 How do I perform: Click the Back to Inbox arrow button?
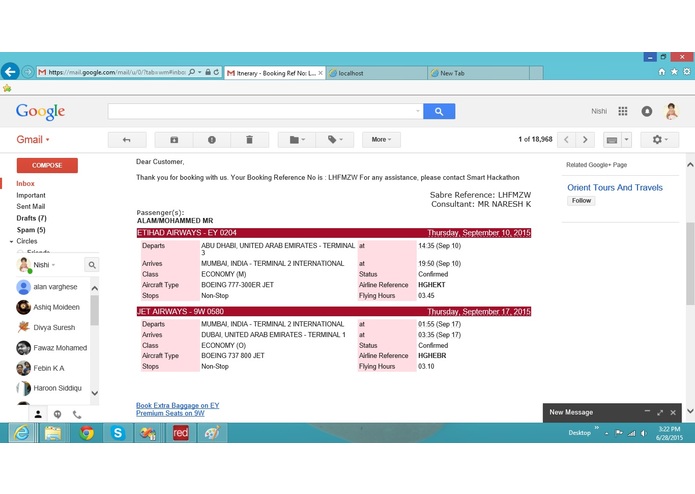tap(127, 140)
